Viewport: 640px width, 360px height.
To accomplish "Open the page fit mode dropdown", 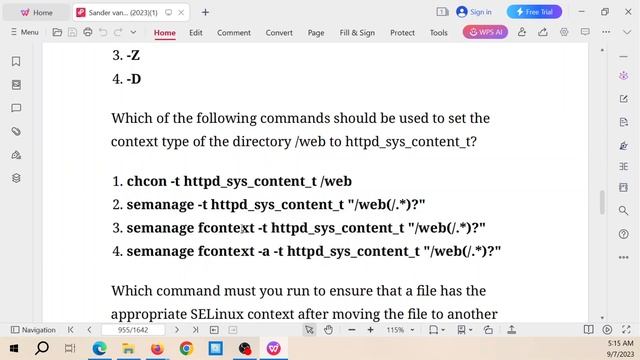I will pyautogui.click(x=437, y=330).
